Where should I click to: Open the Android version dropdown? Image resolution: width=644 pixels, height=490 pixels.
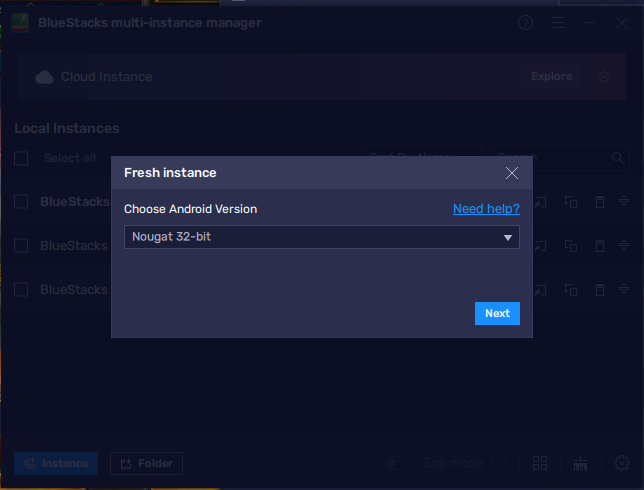pos(321,237)
